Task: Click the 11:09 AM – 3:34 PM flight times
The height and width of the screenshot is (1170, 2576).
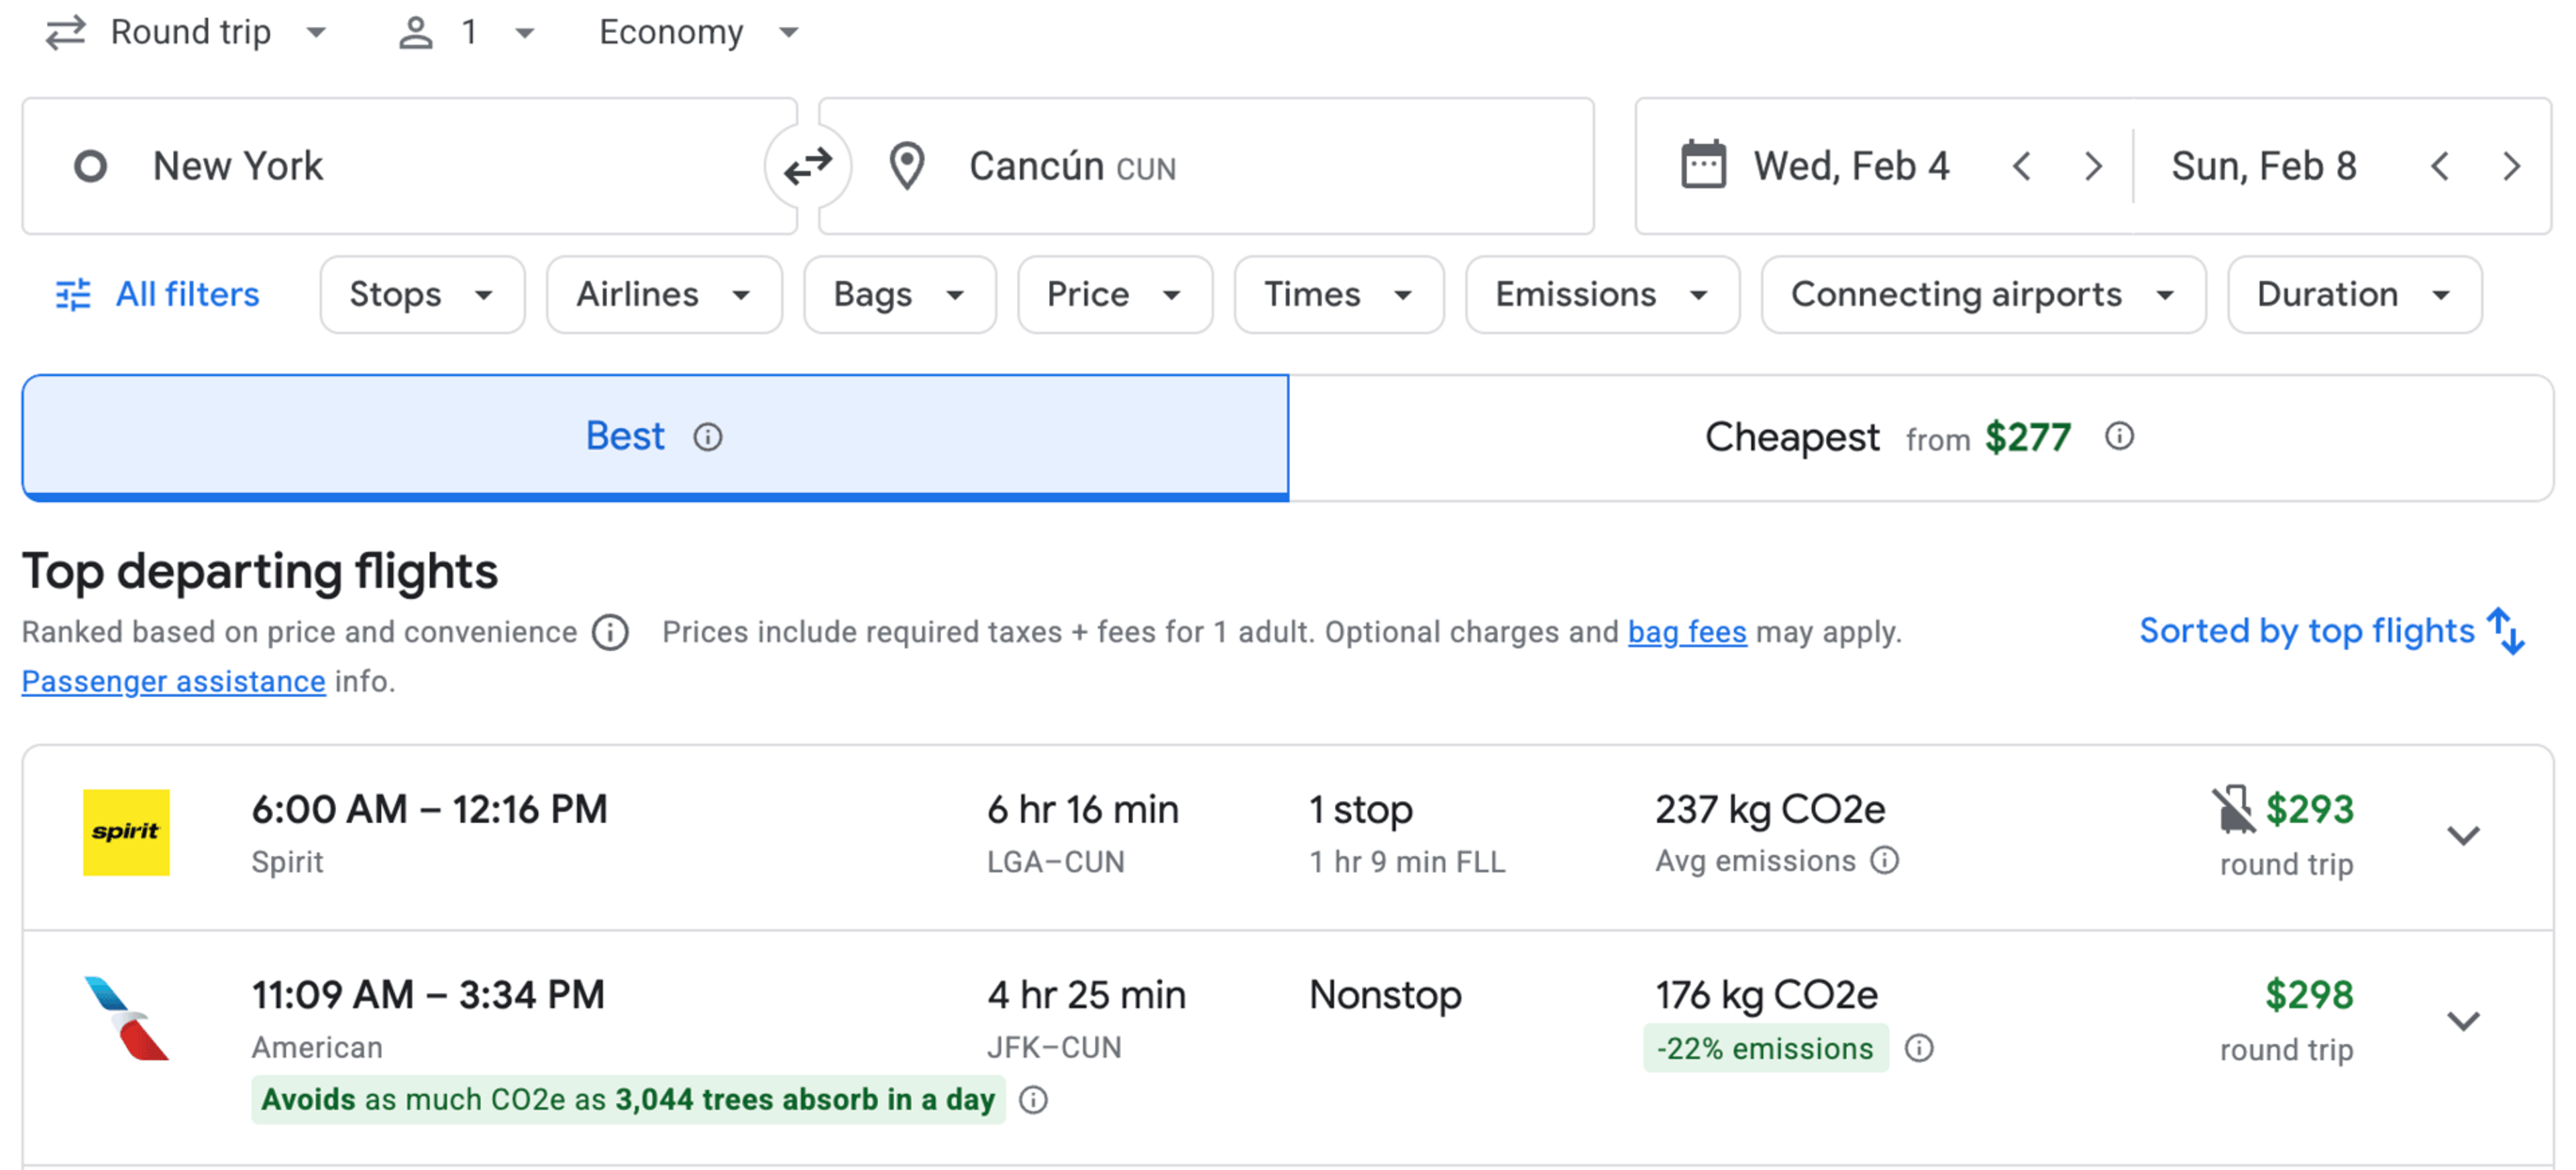Action: pos(428,995)
